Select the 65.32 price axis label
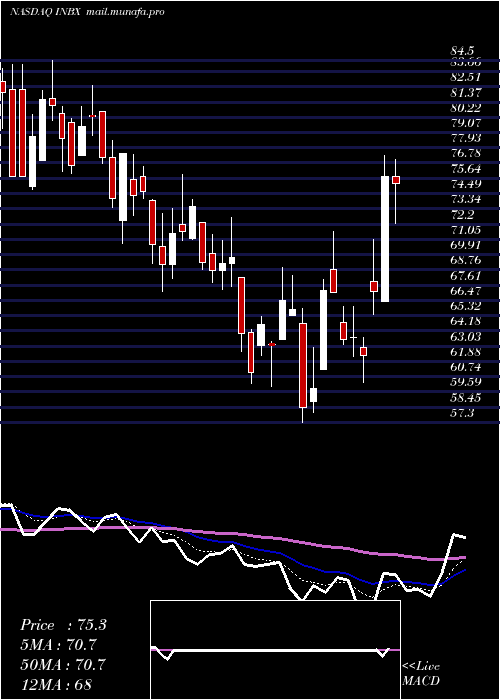Image resolution: width=500 pixels, height=700 pixels. (x=465, y=306)
